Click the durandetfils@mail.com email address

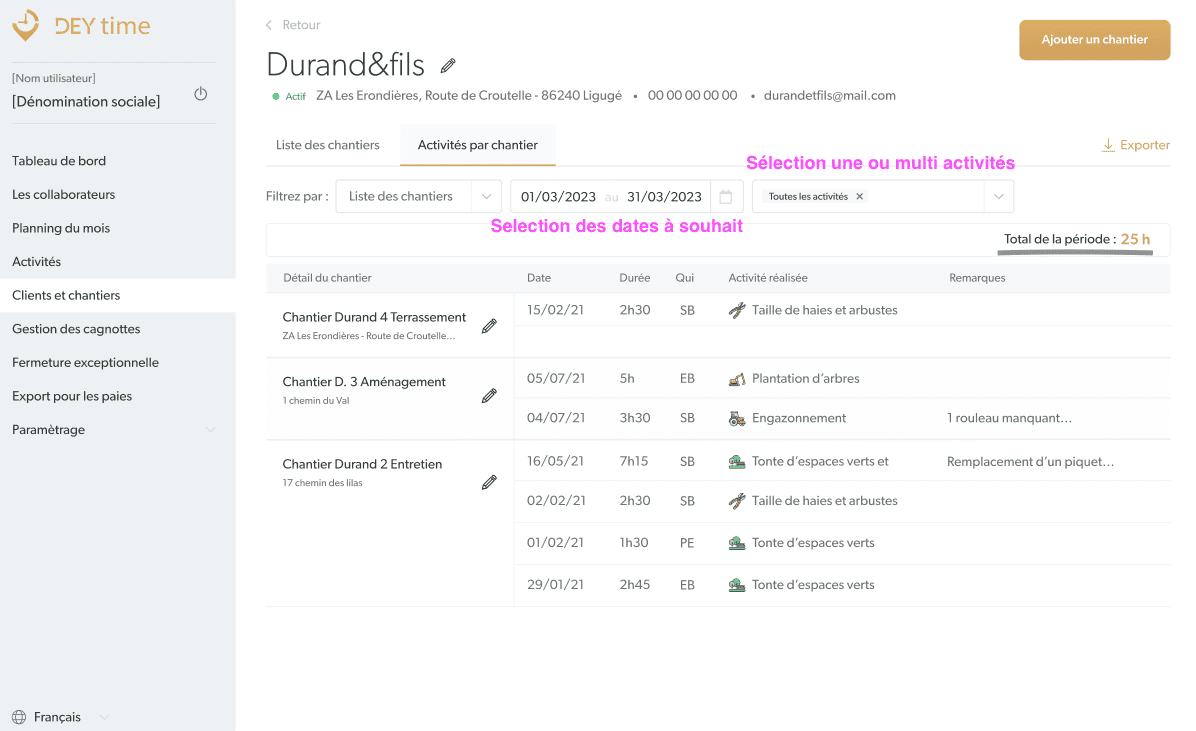coord(830,95)
